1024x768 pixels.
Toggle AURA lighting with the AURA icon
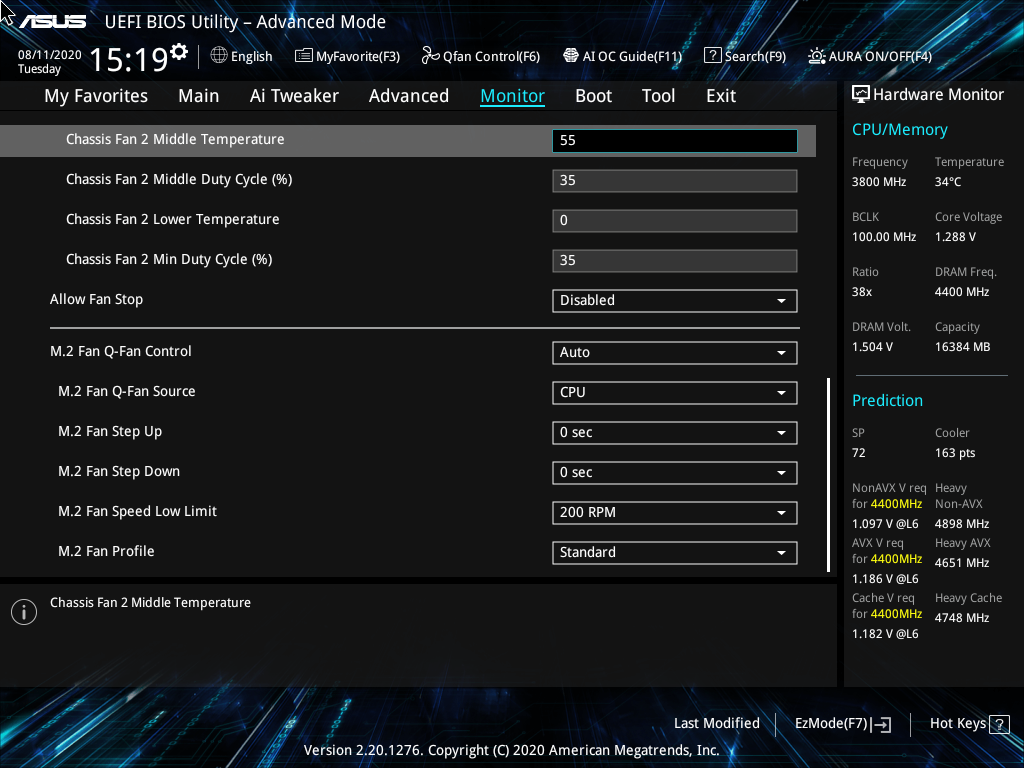click(819, 56)
